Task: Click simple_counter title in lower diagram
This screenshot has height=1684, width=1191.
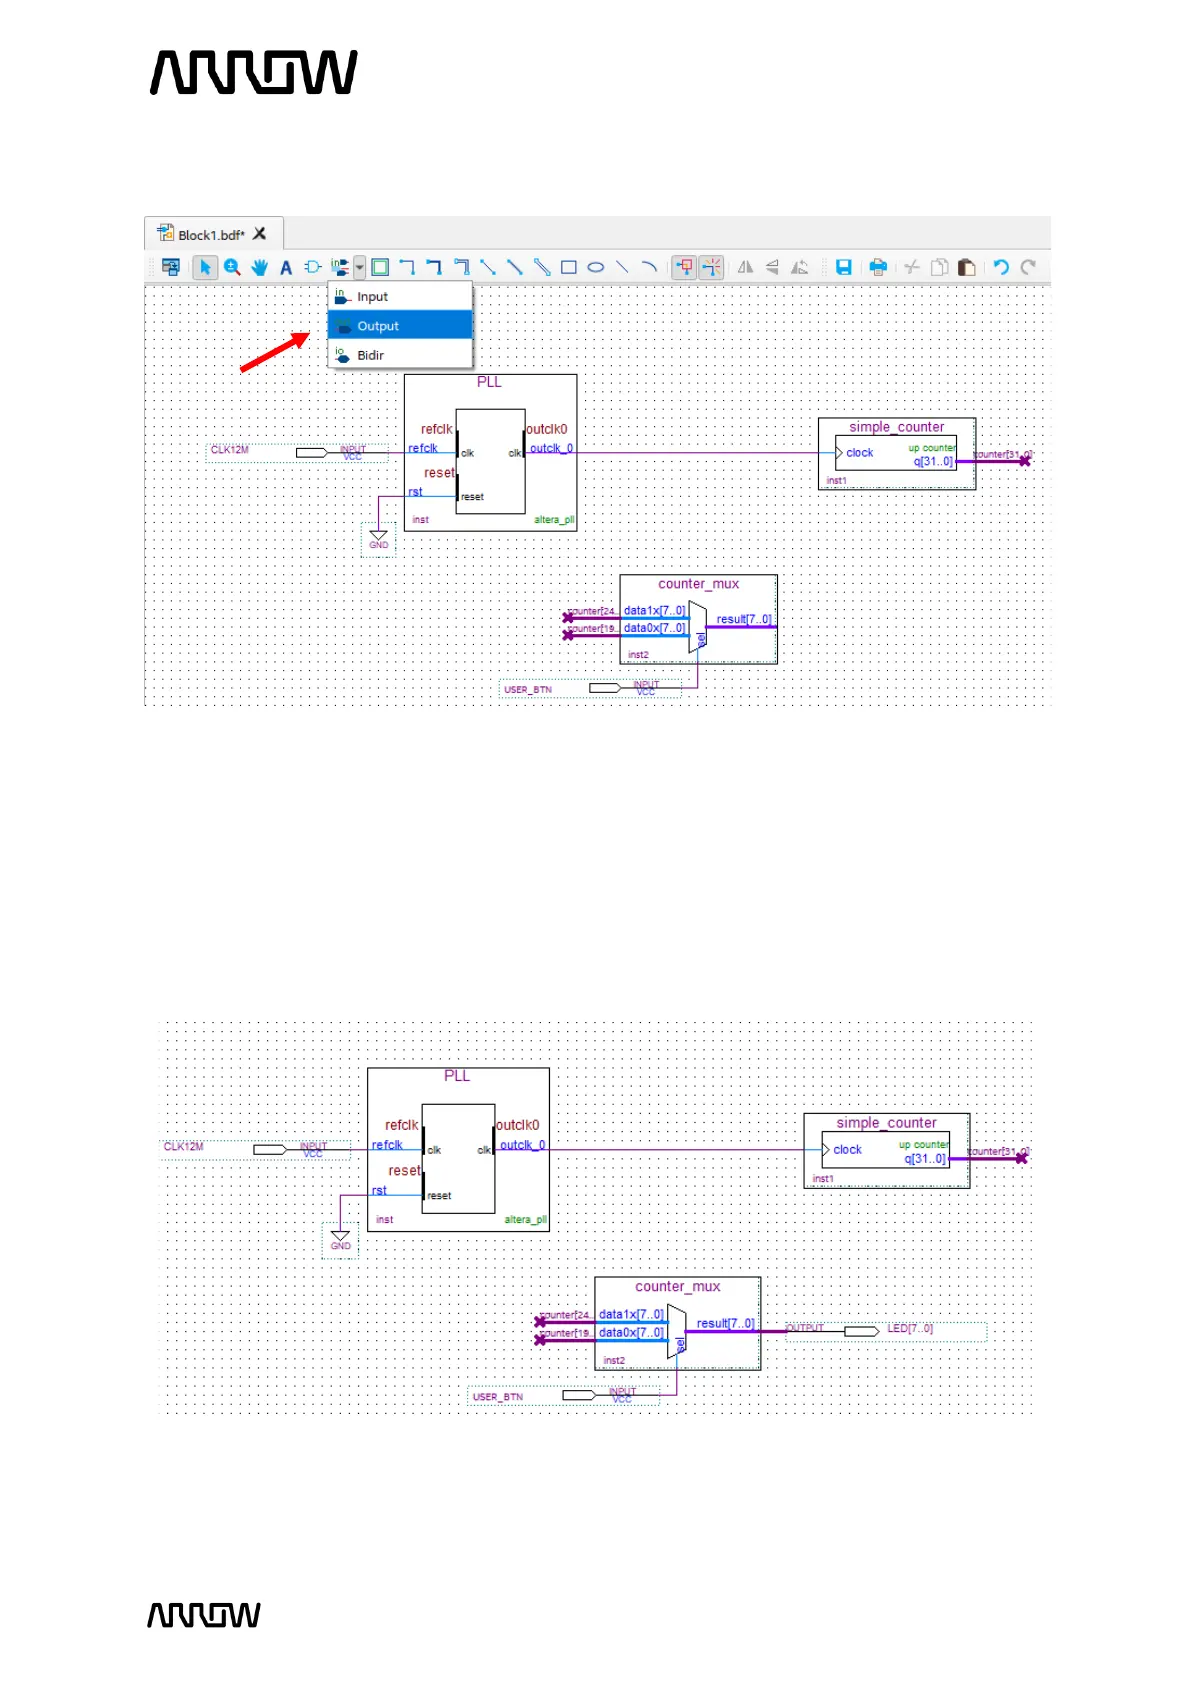Action: [886, 1123]
